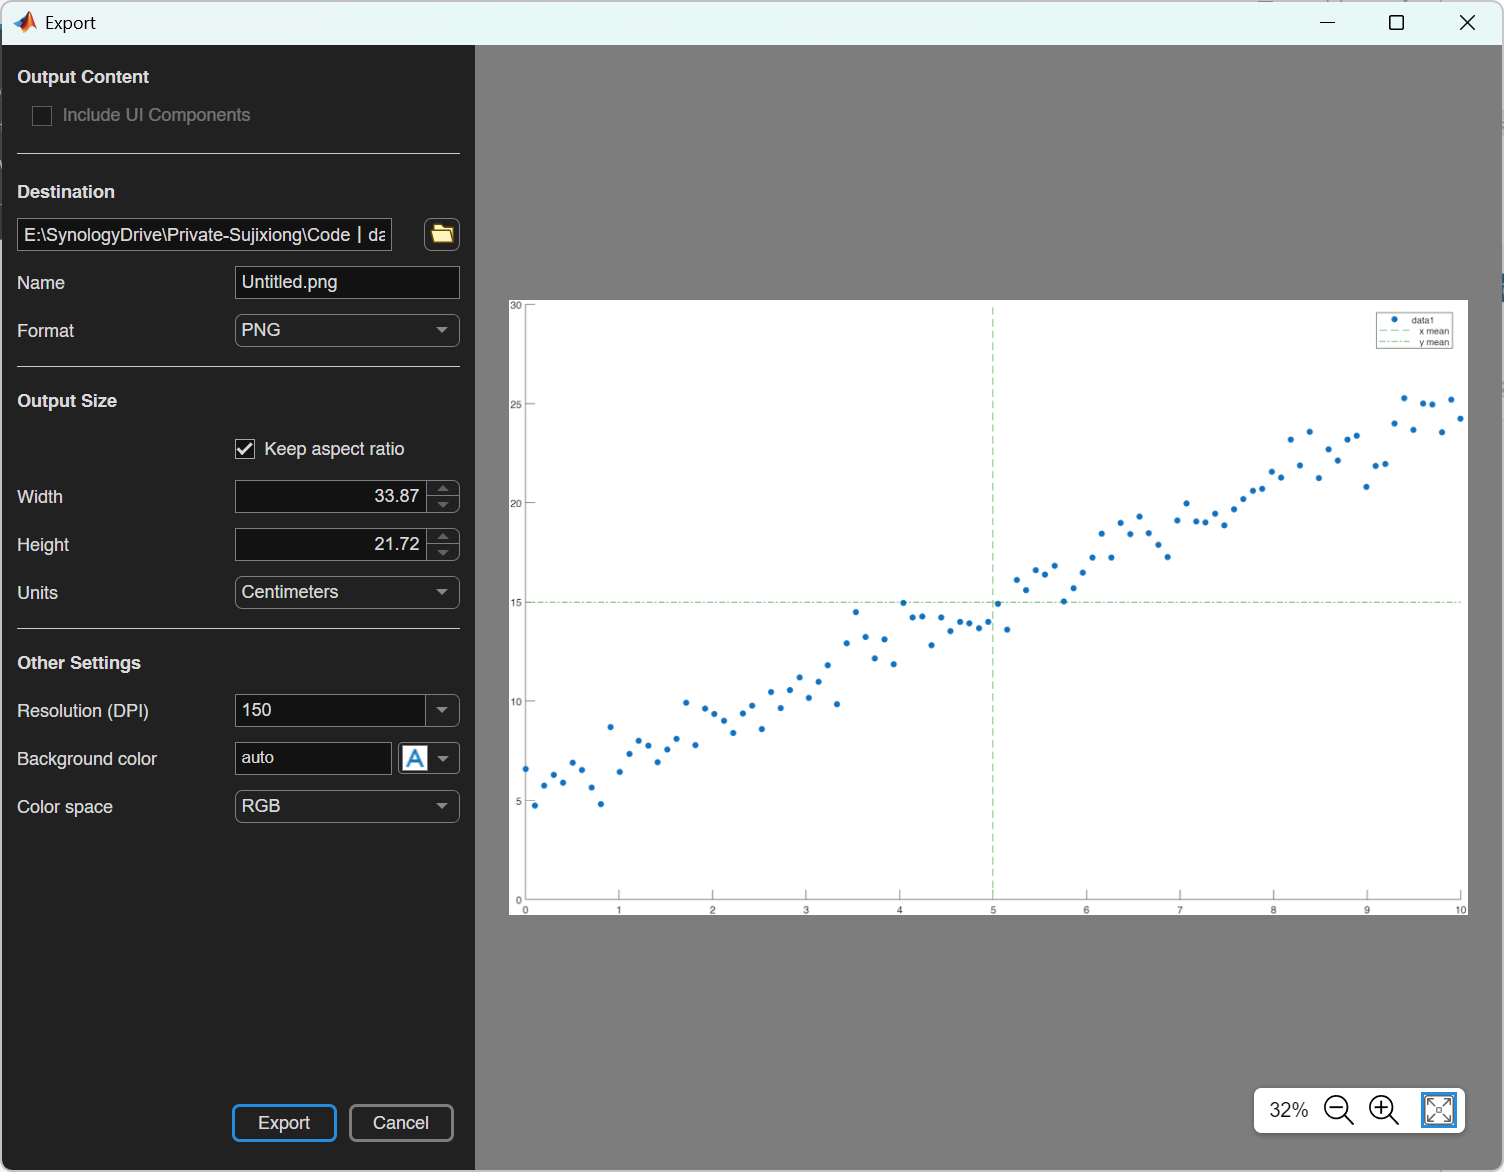Open background color picker swatch
The image size is (1504, 1172).
[x=429, y=758]
